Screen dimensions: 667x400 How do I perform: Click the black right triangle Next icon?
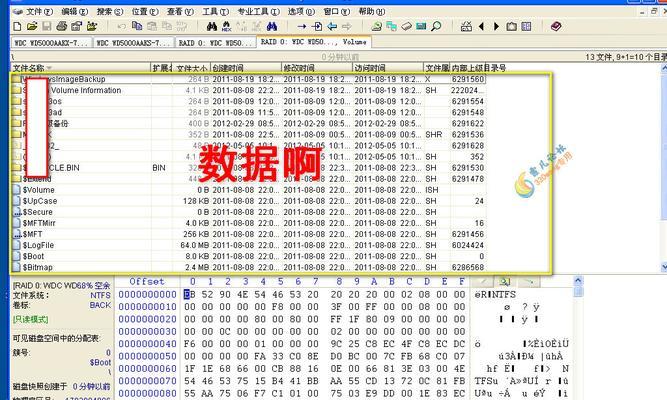[x=496, y=26]
